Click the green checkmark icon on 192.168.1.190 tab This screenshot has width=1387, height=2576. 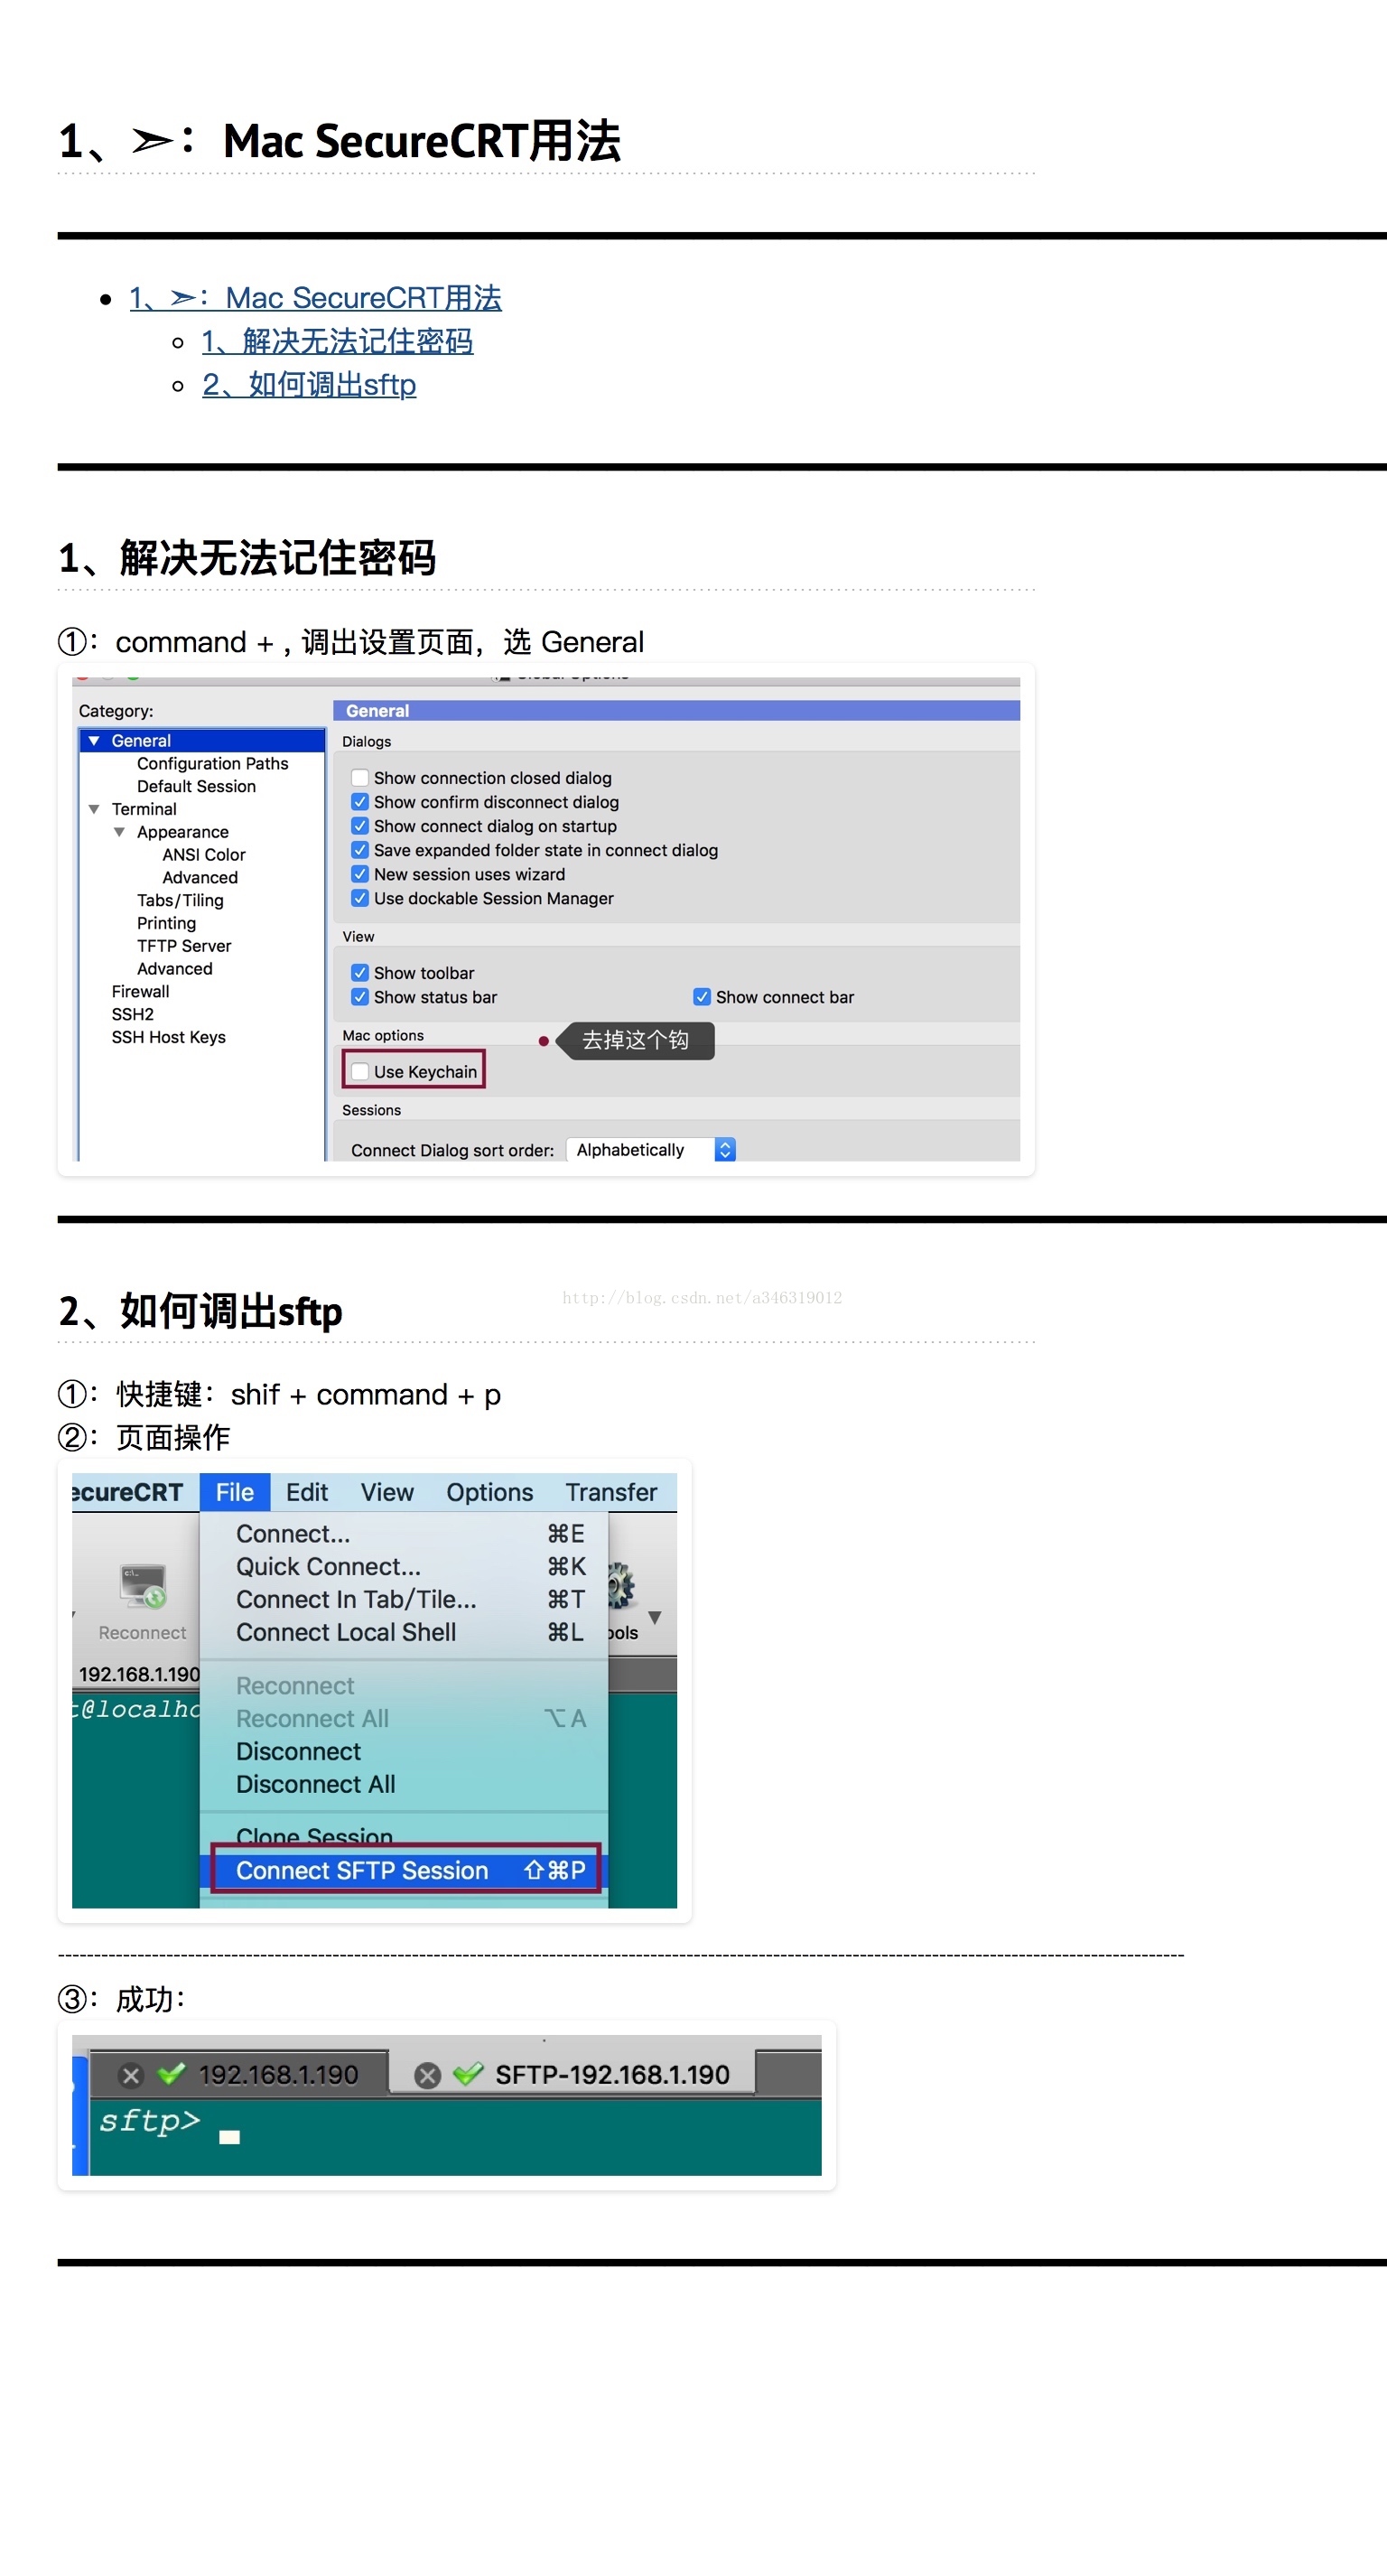pyautogui.click(x=172, y=2074)
